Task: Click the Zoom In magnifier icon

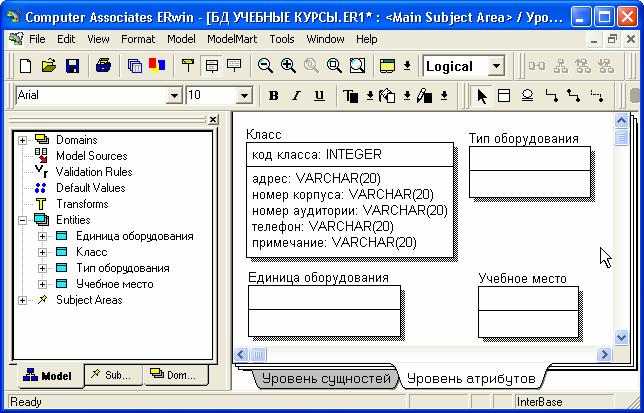Action: click(x=288, y=66)
